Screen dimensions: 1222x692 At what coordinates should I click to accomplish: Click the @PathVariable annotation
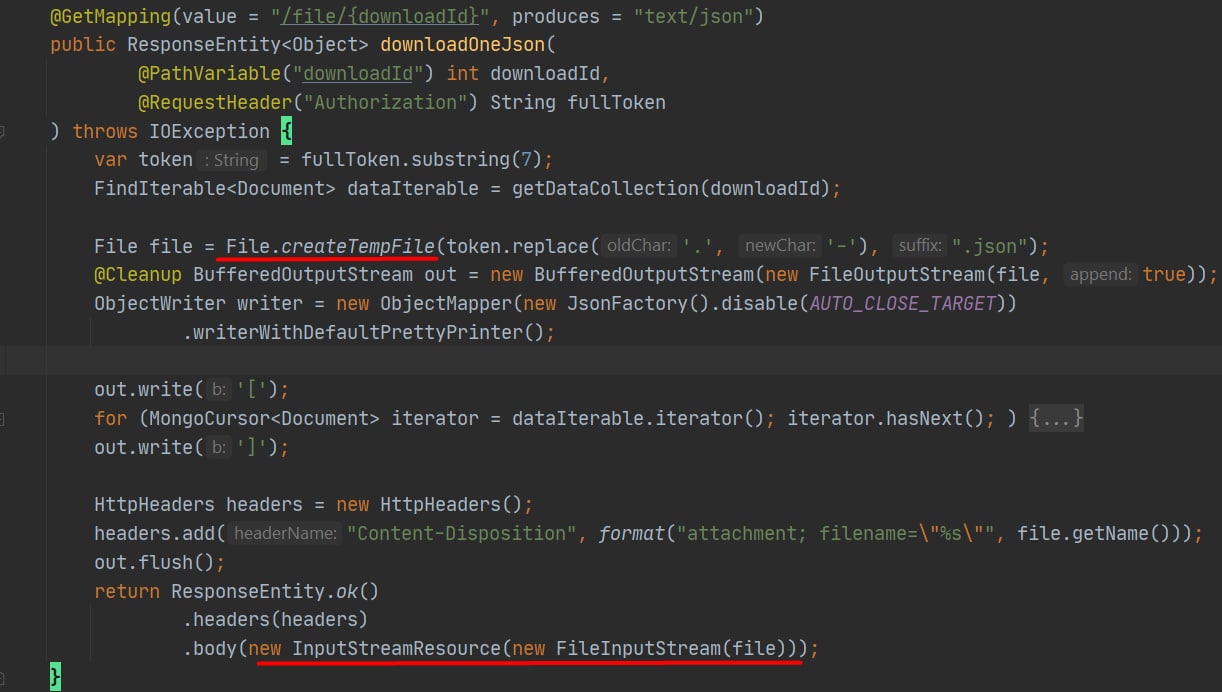click(209, 74)
